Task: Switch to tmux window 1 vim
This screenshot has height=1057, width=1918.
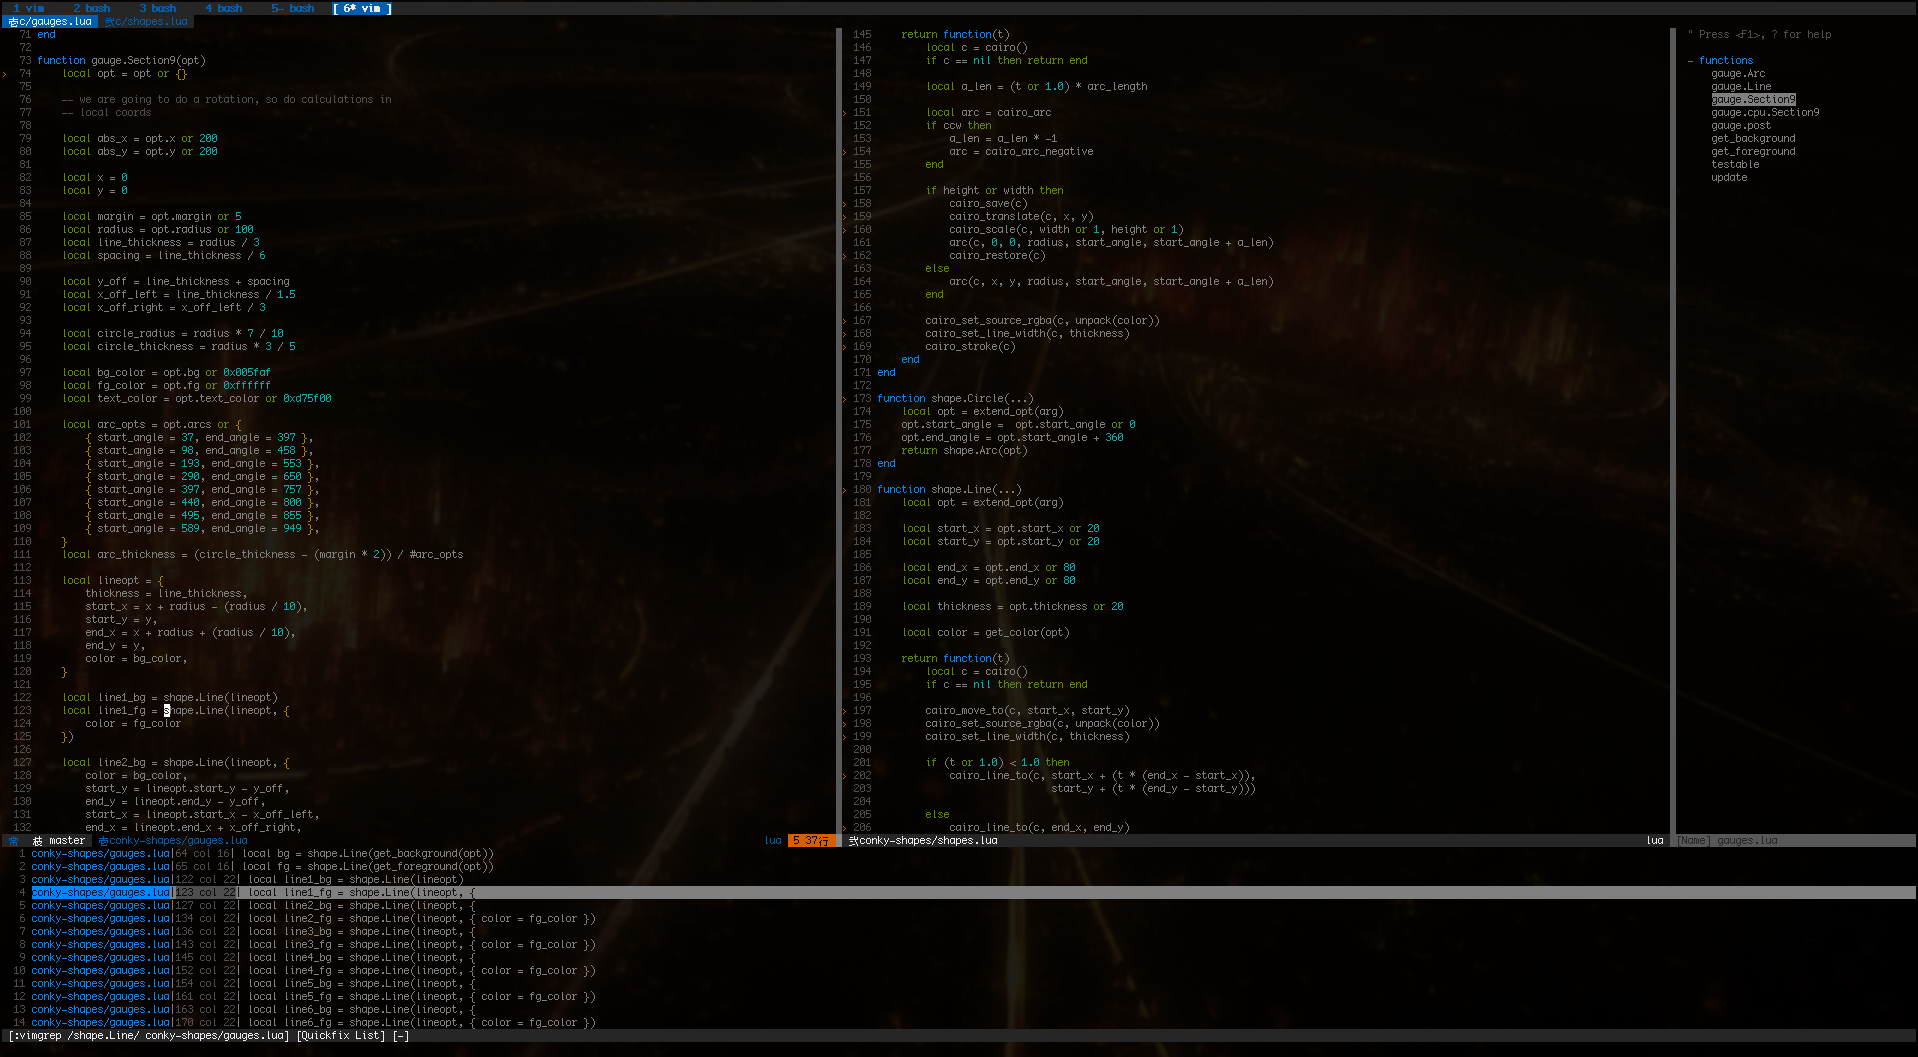Action: 28,8
